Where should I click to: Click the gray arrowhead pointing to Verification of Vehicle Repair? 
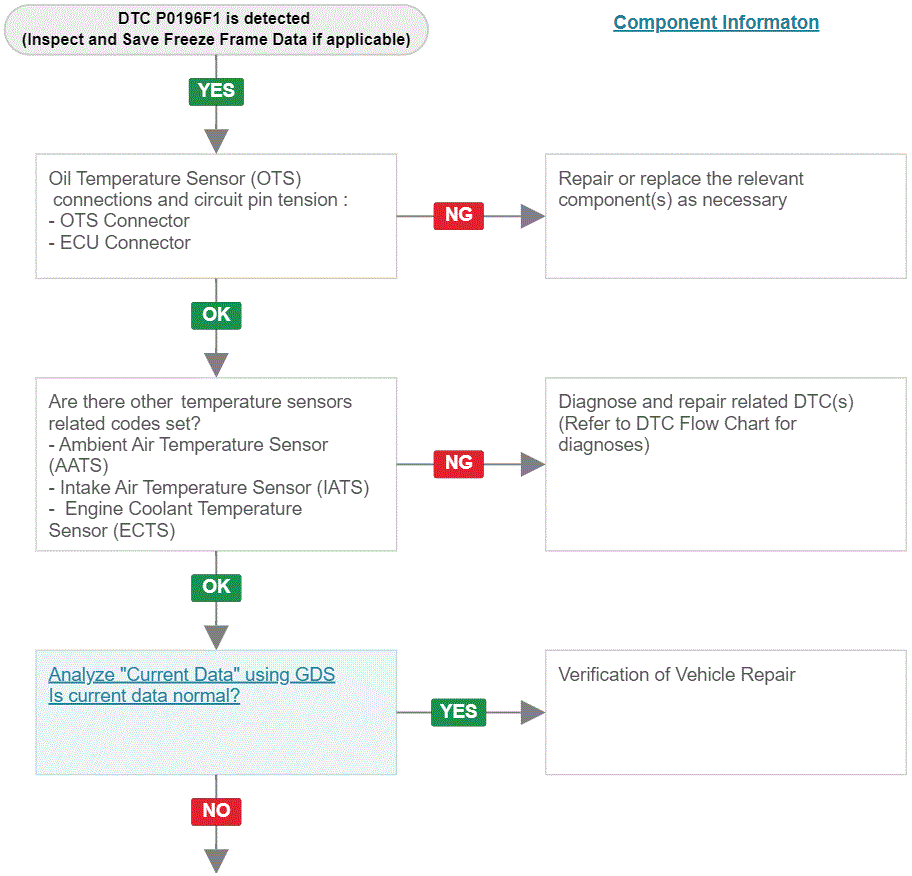click(x=532, y=712)
